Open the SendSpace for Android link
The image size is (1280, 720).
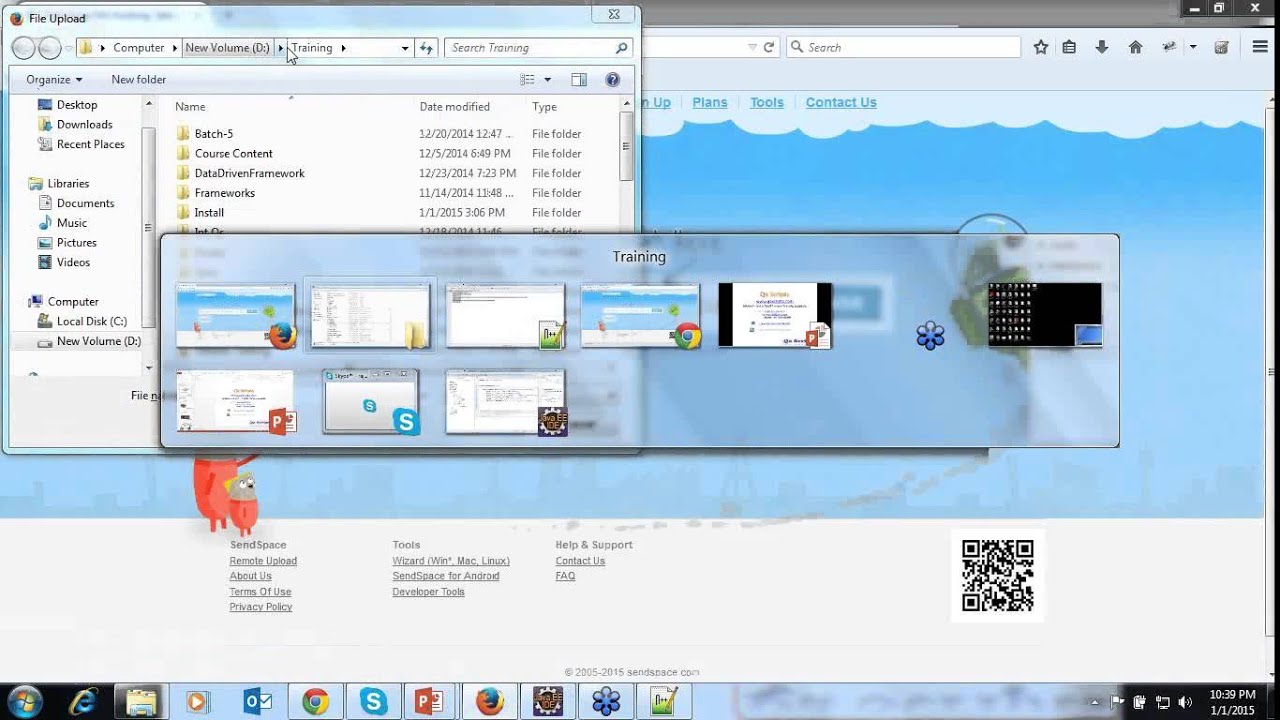click(446, 576)
